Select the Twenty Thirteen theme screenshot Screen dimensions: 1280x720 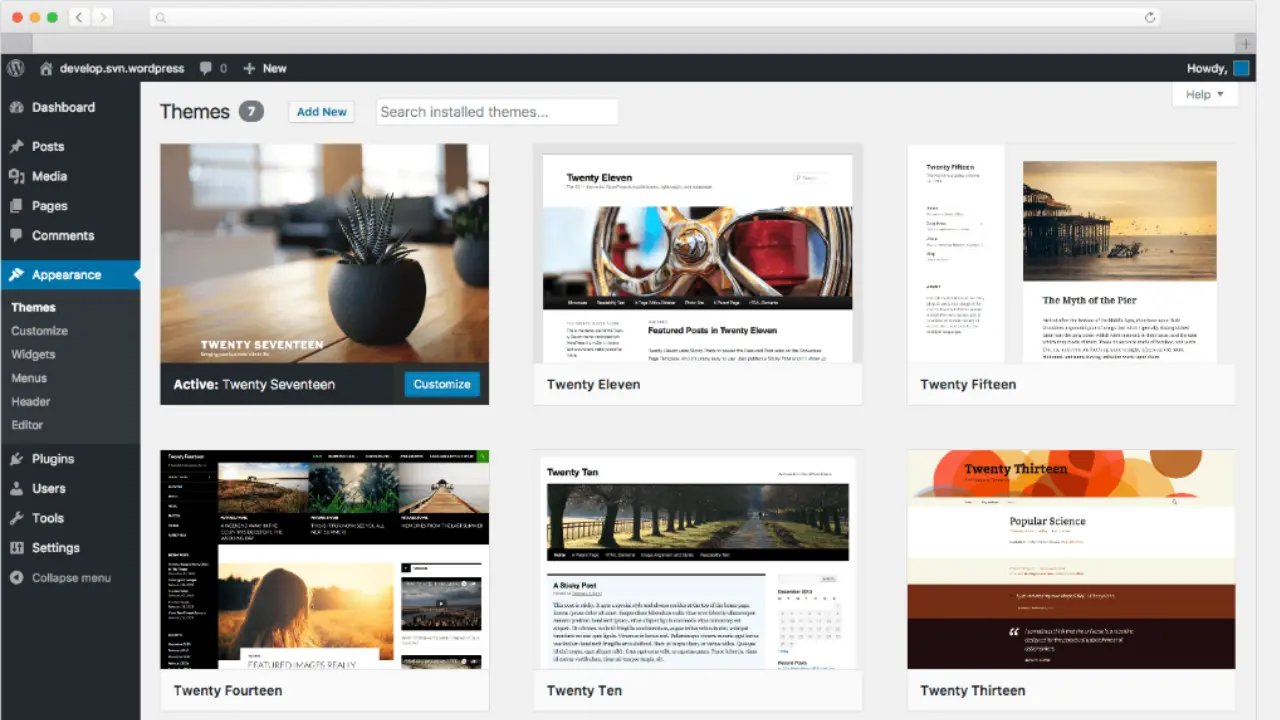[x=1071, y=559]
